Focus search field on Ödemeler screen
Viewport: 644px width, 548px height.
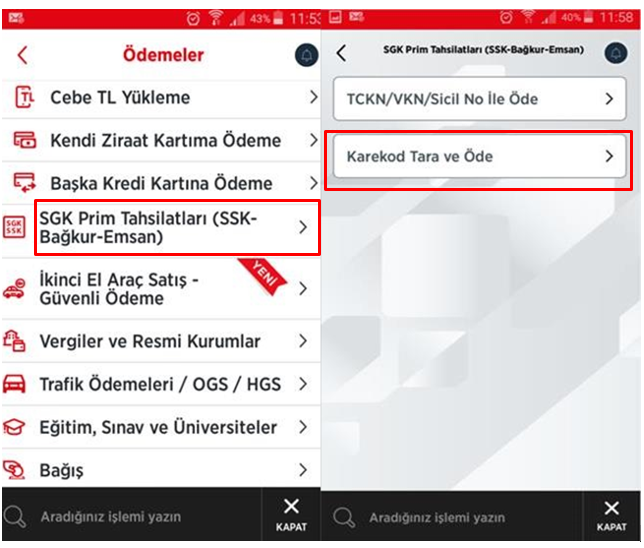131,515
